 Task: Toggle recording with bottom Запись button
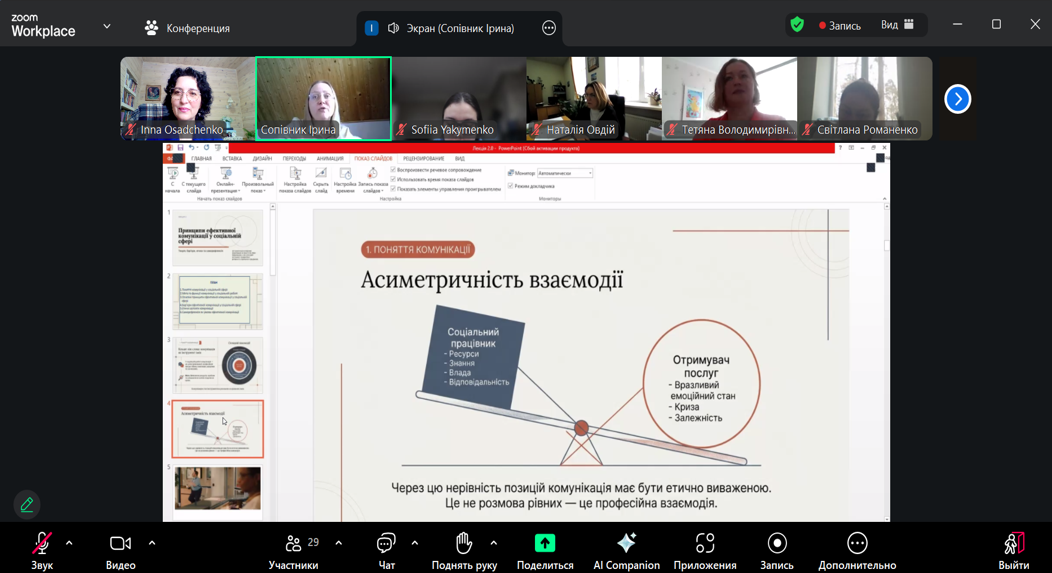(777, 543)
